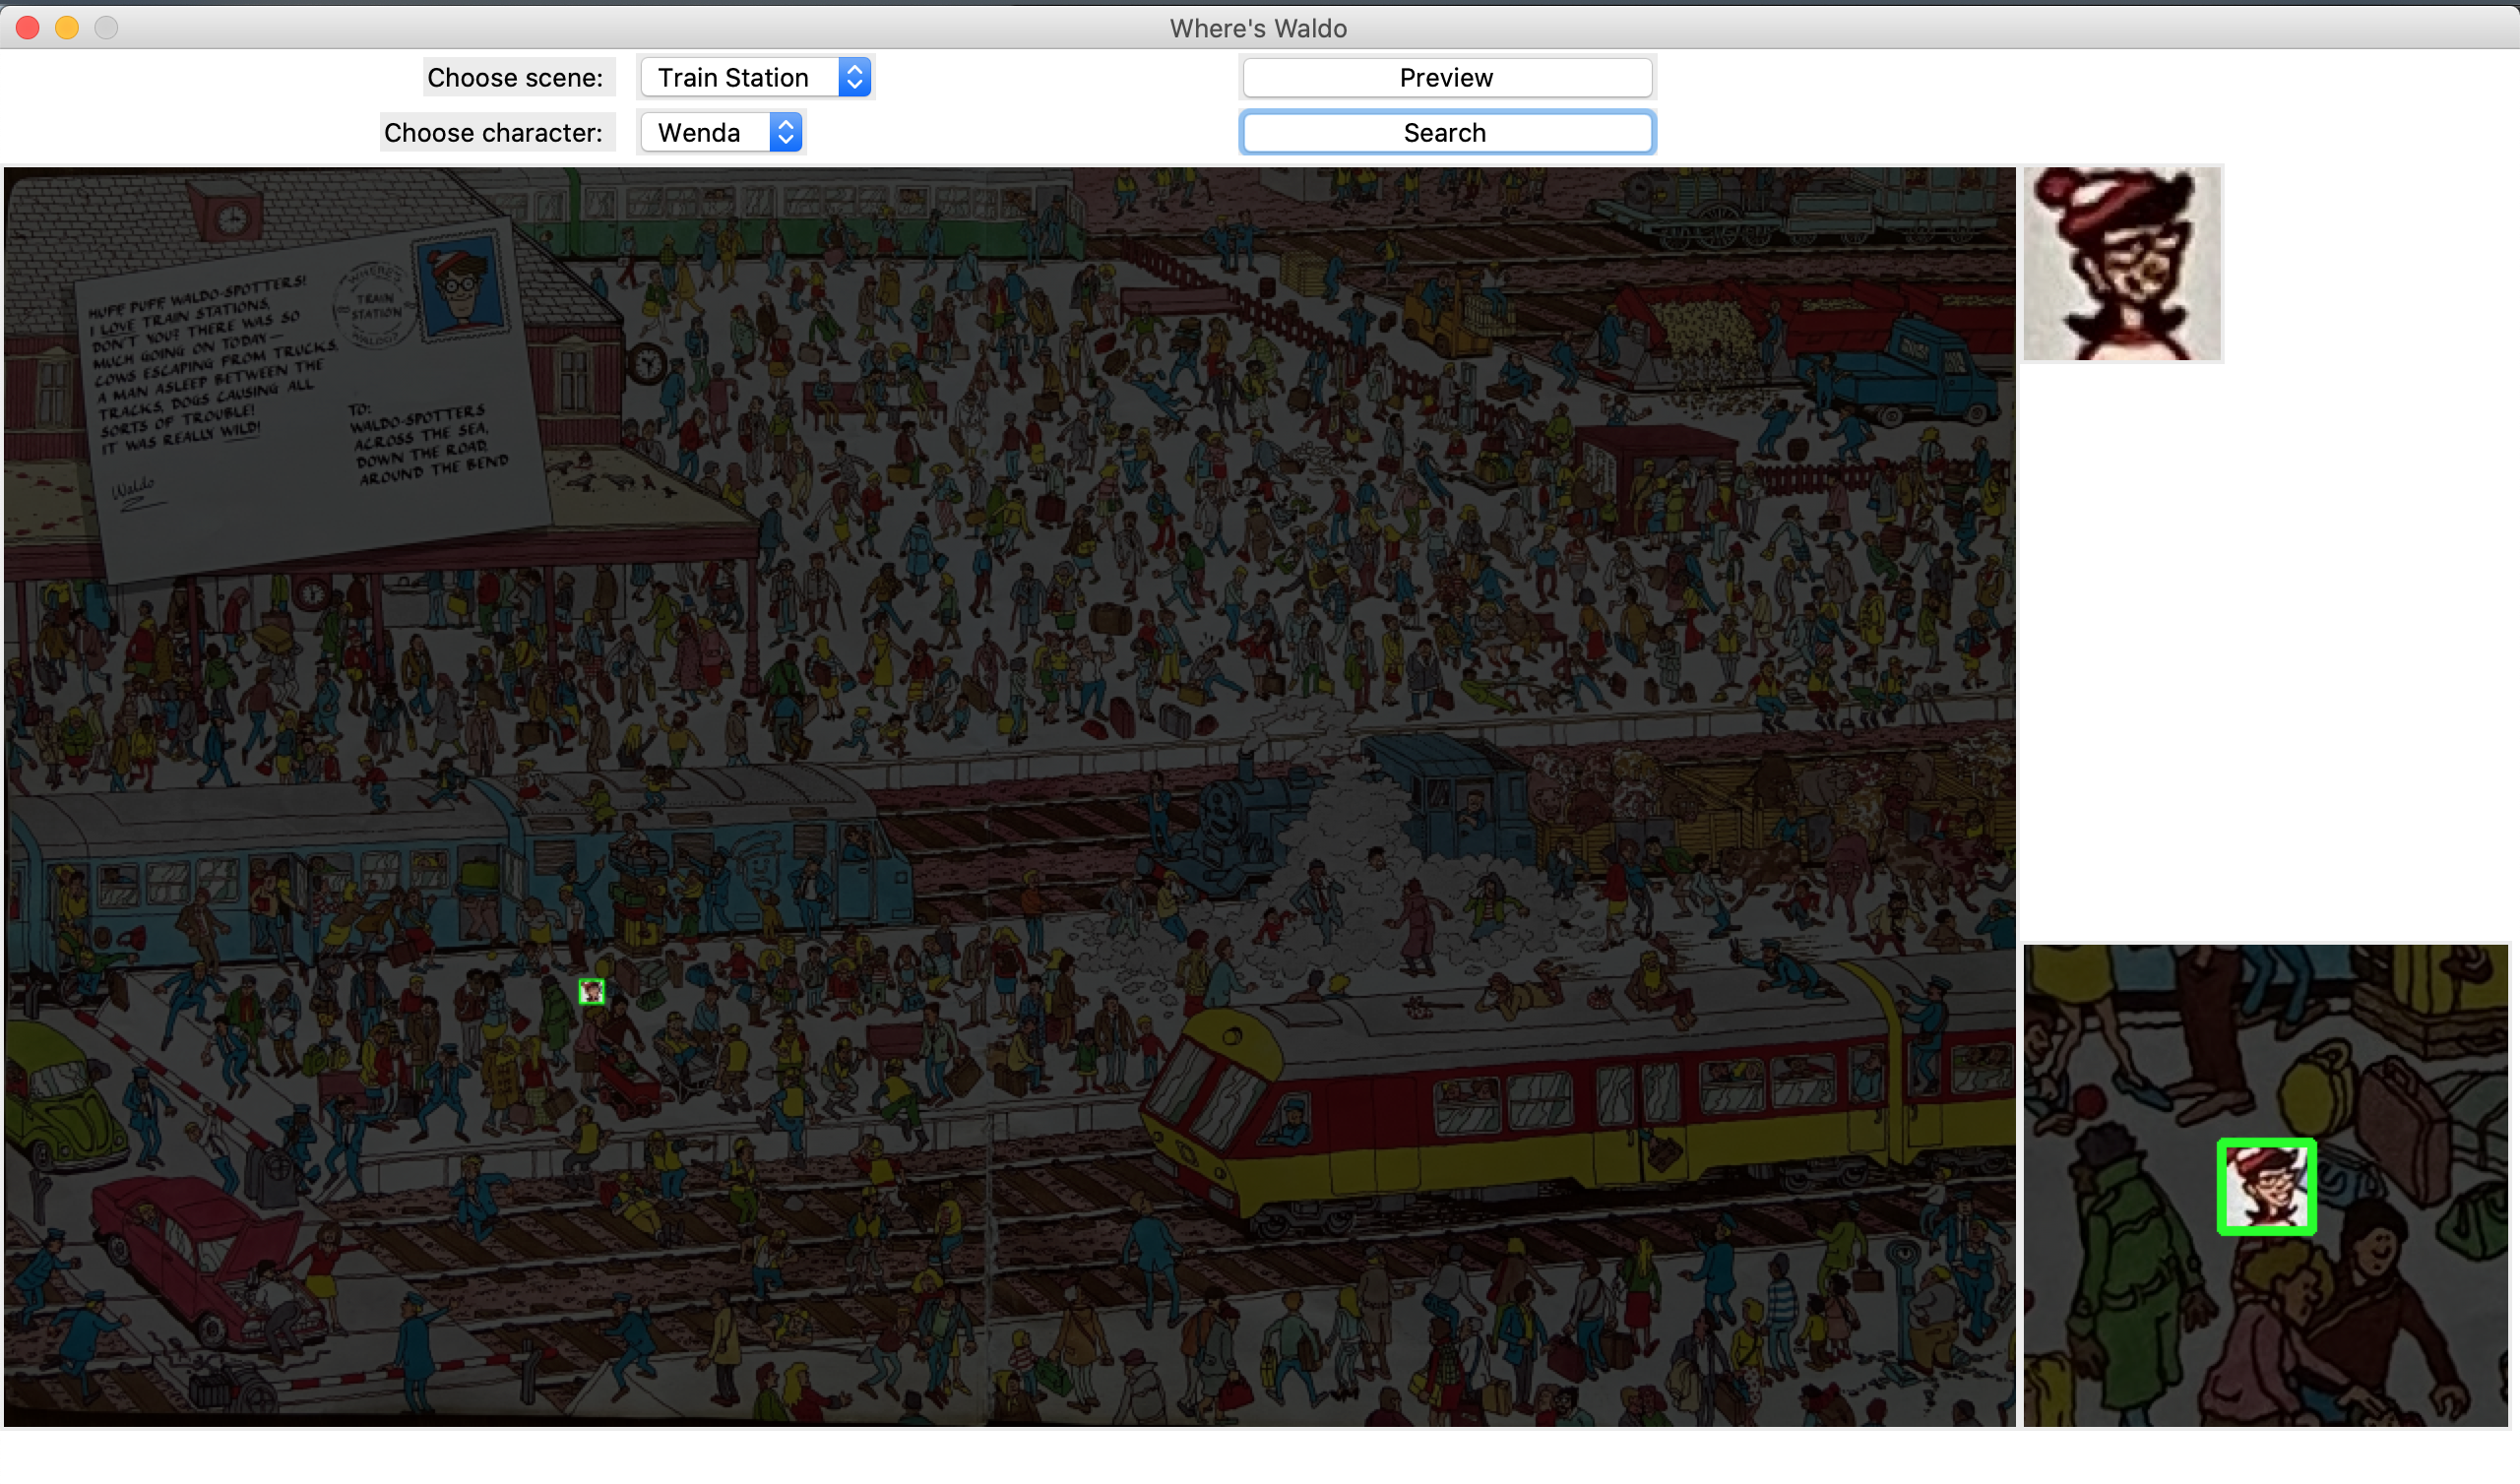Close the Where's Waldo window
The height and width of the screenshot is (1484, 2520).
(x=28, y=28)
